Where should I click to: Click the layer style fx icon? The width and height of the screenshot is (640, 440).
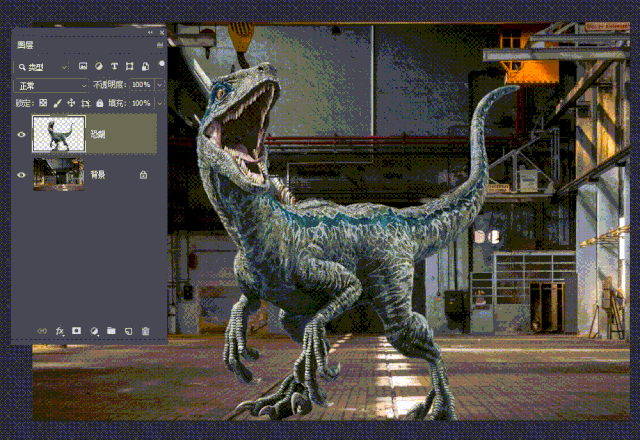[x=59, y=331]
